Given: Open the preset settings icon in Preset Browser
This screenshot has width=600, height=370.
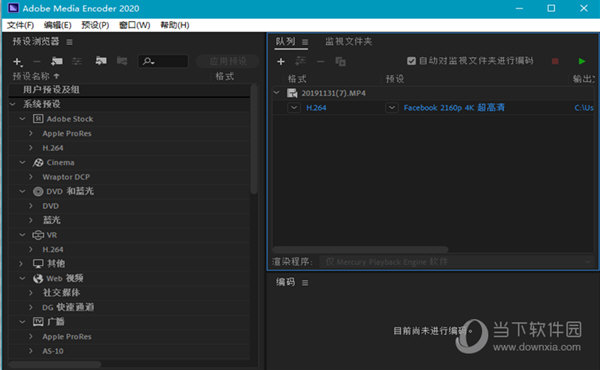Looking at the screenshot, I should coord(77,61).
